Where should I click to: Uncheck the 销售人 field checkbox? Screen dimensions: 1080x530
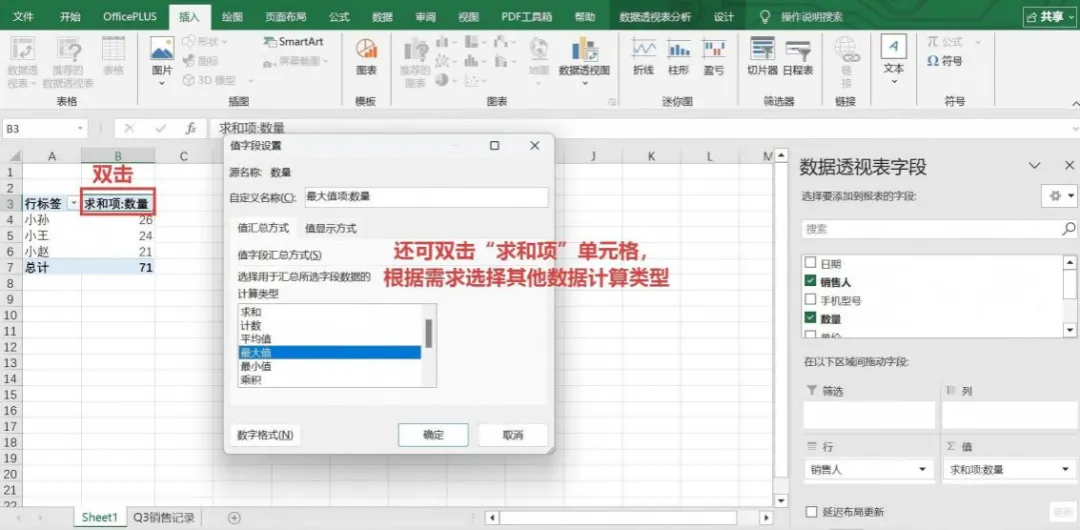click(810, 282)
